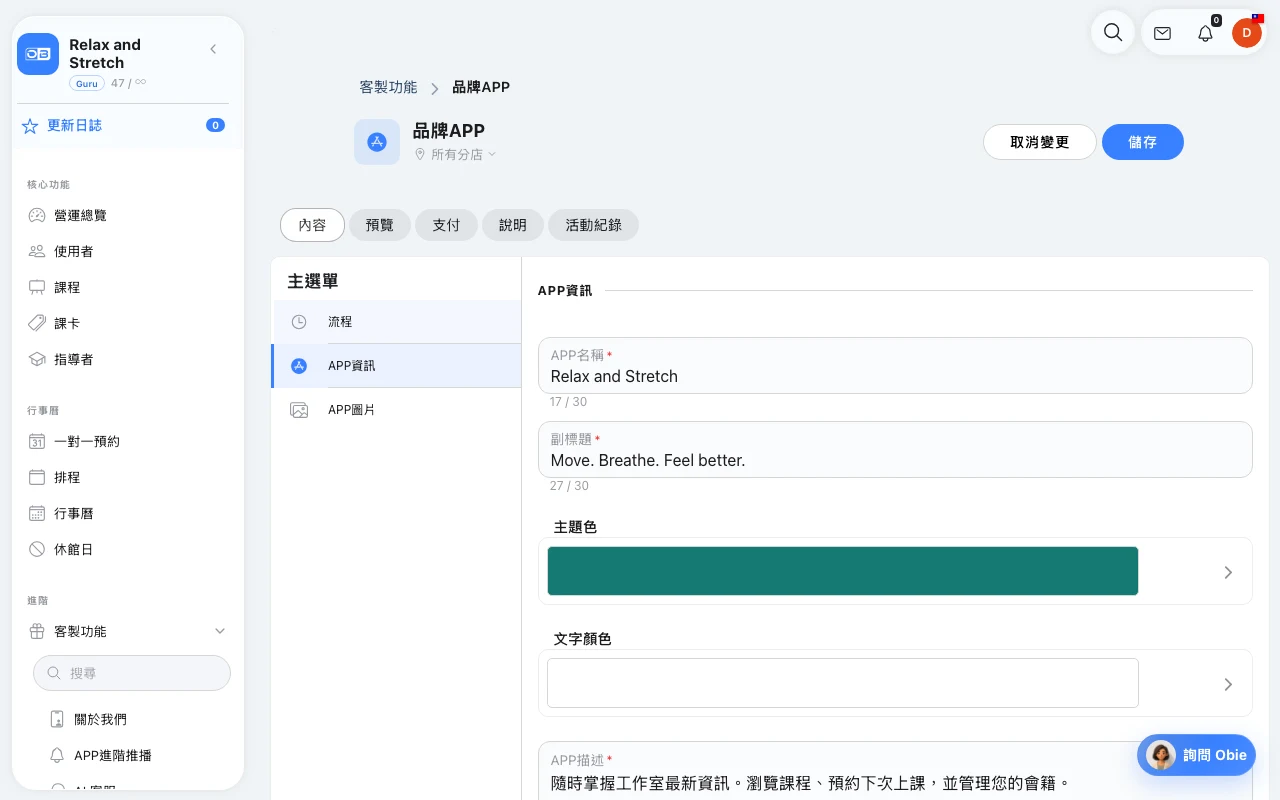Click the 取消變更 button
This screenshot has width=1280, height=800.
click(x=1040, y=142)
